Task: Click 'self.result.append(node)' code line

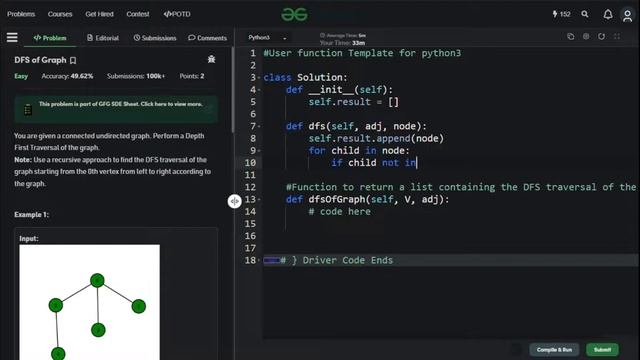Action: [376, 138]
